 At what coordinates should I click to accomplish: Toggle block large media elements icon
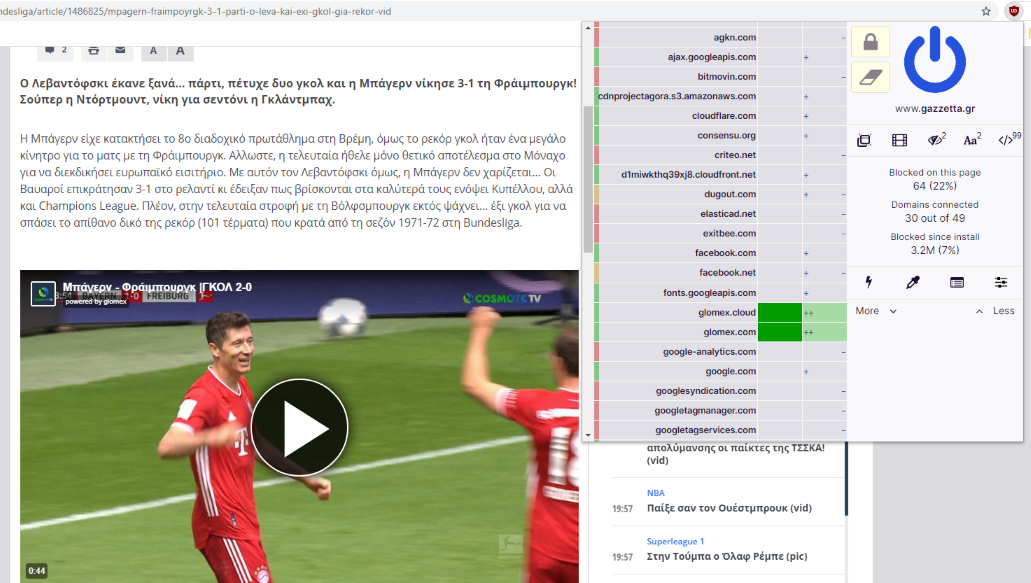click(899, 140)
